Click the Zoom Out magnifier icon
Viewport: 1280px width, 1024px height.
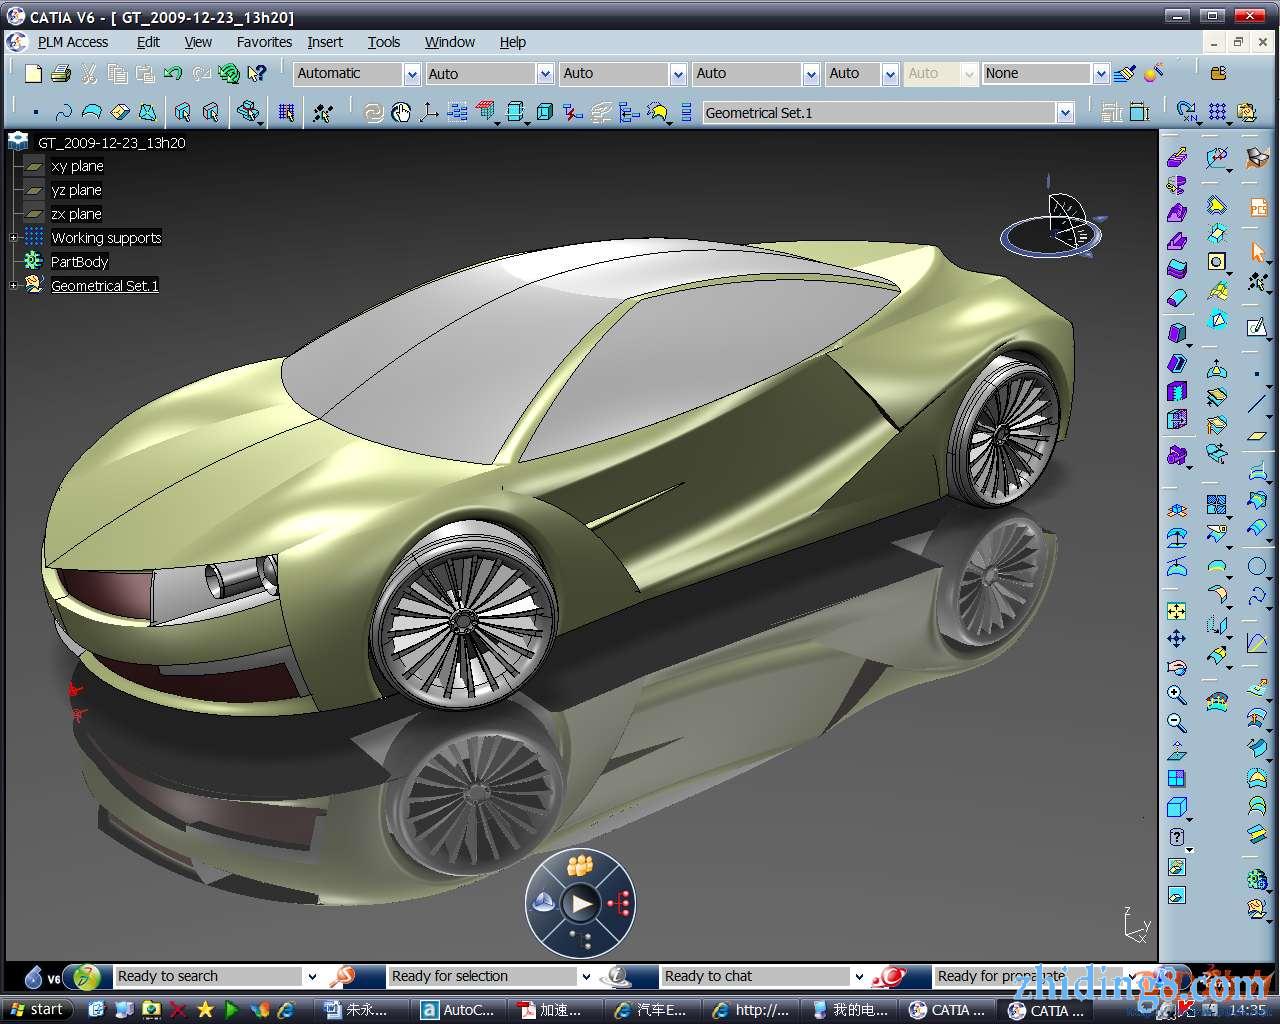click(1176, 722)
